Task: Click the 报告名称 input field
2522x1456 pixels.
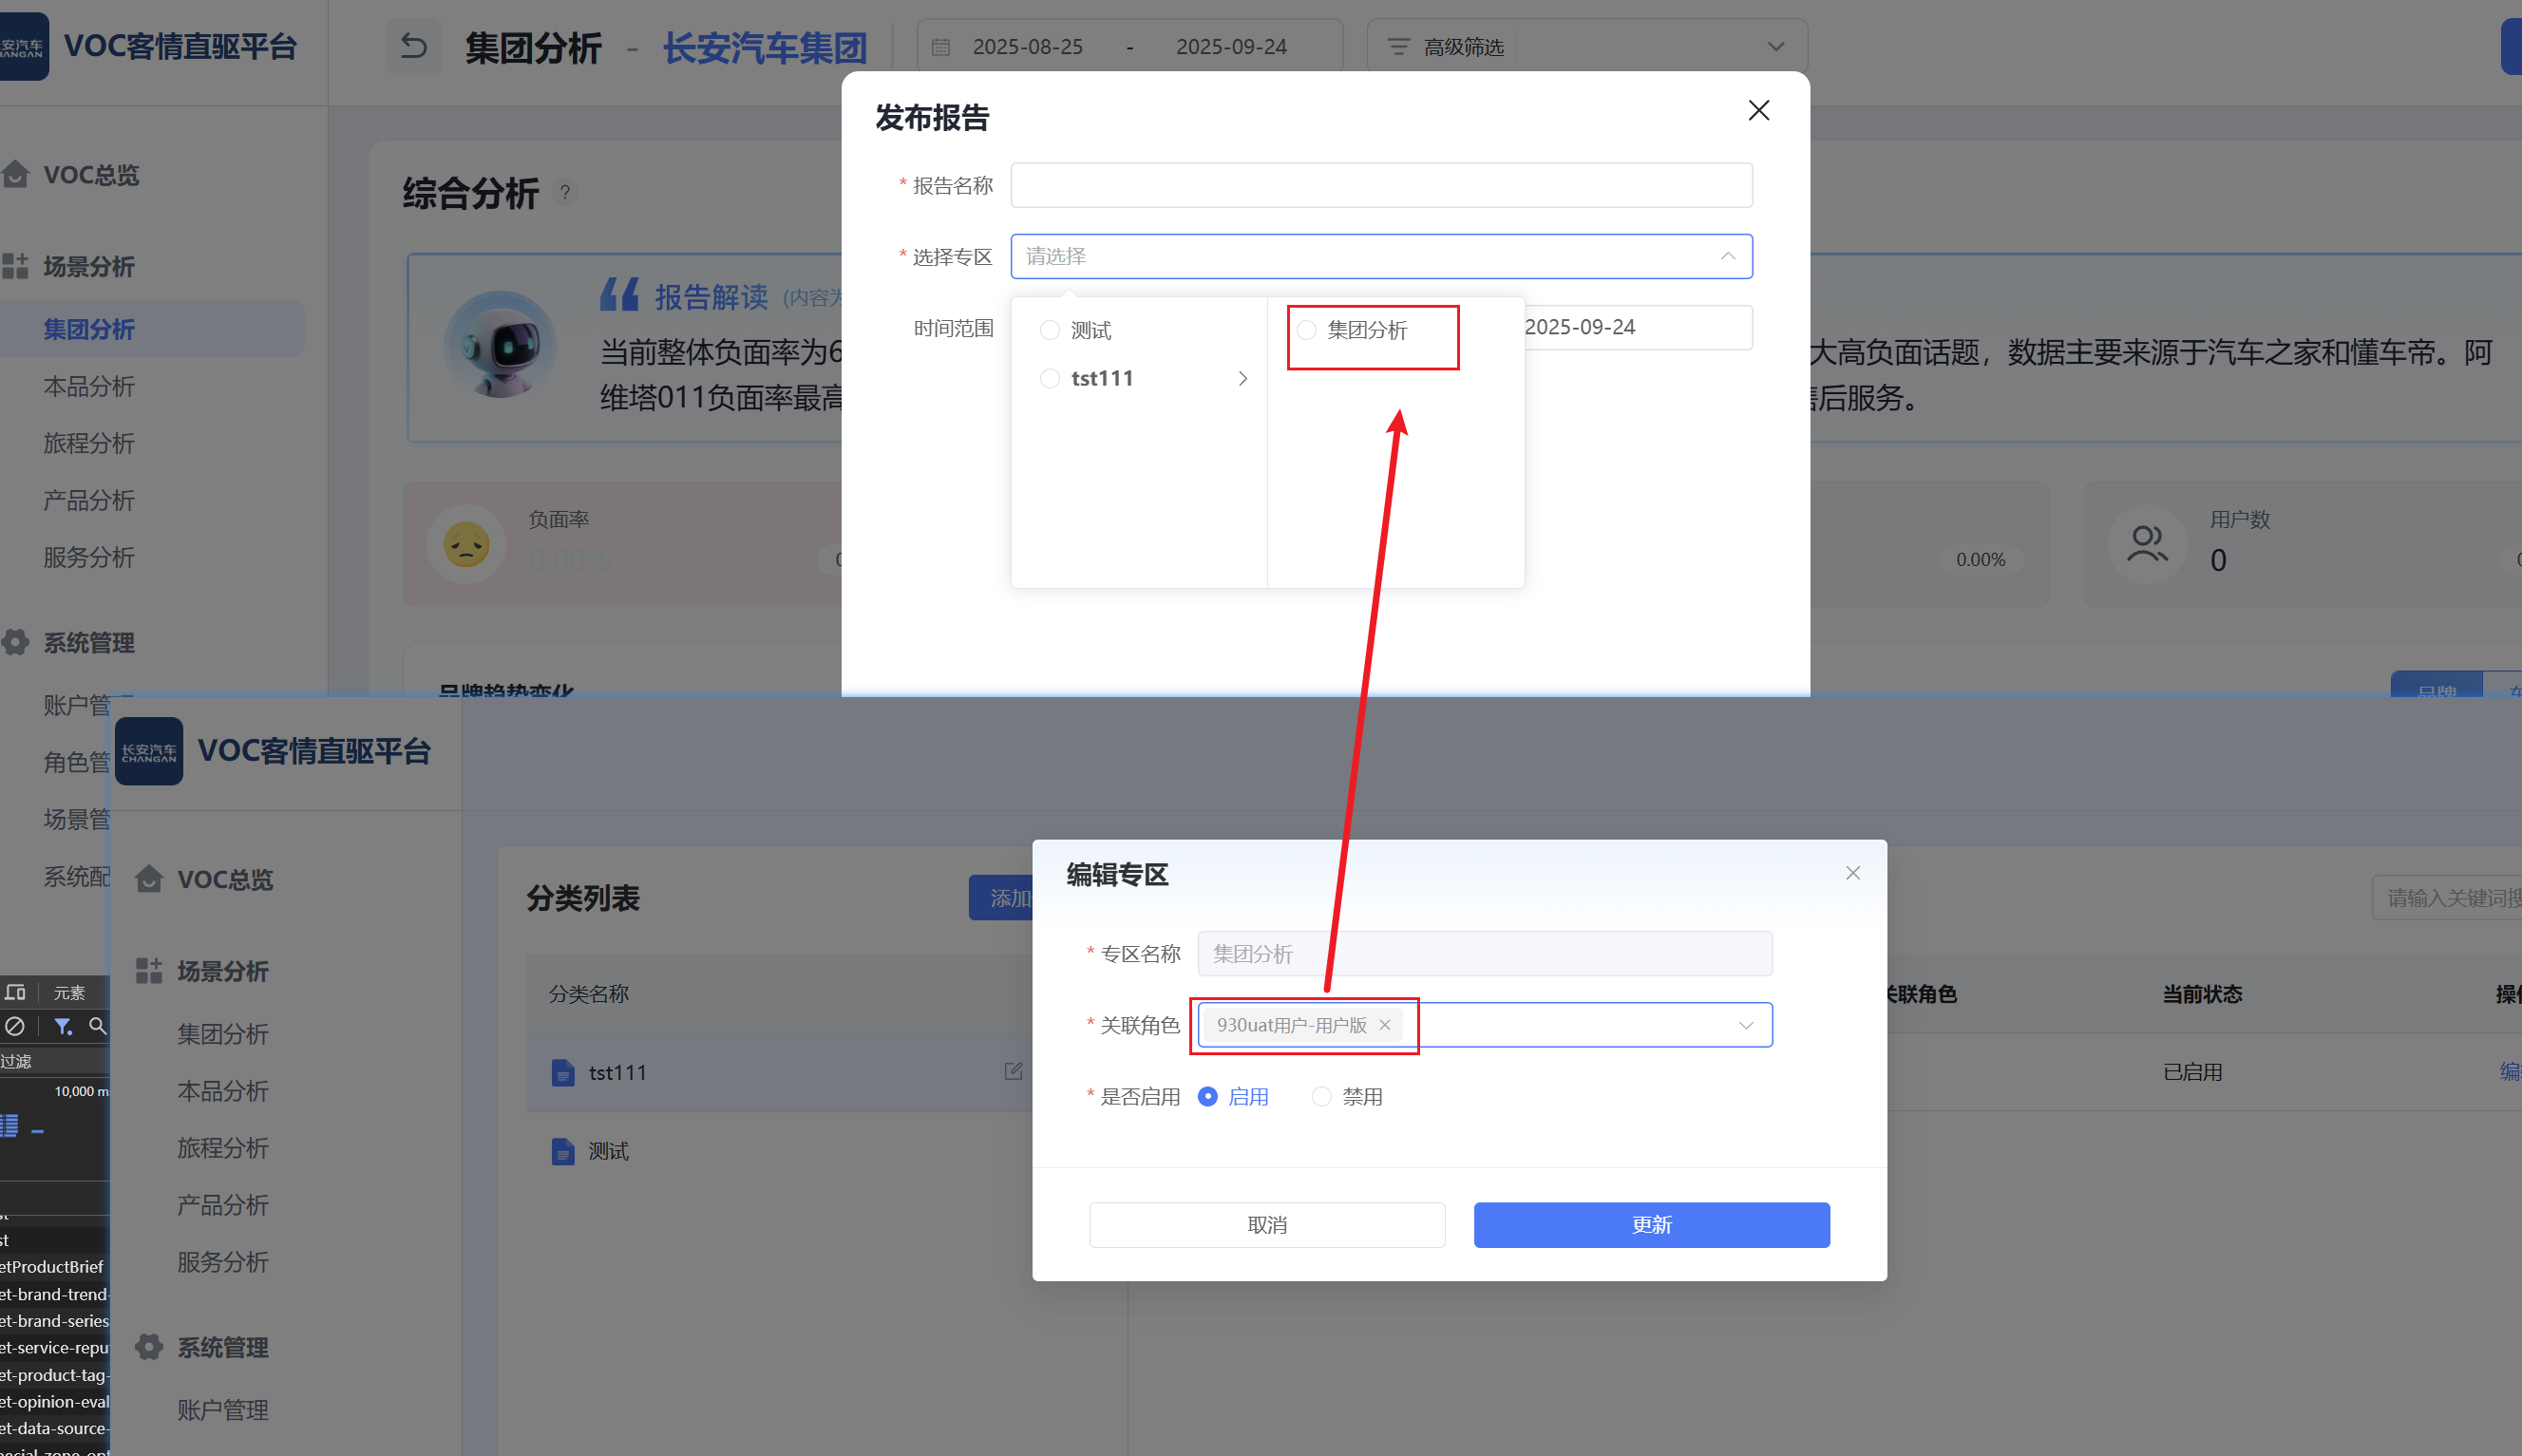Action: [1380, 186]
